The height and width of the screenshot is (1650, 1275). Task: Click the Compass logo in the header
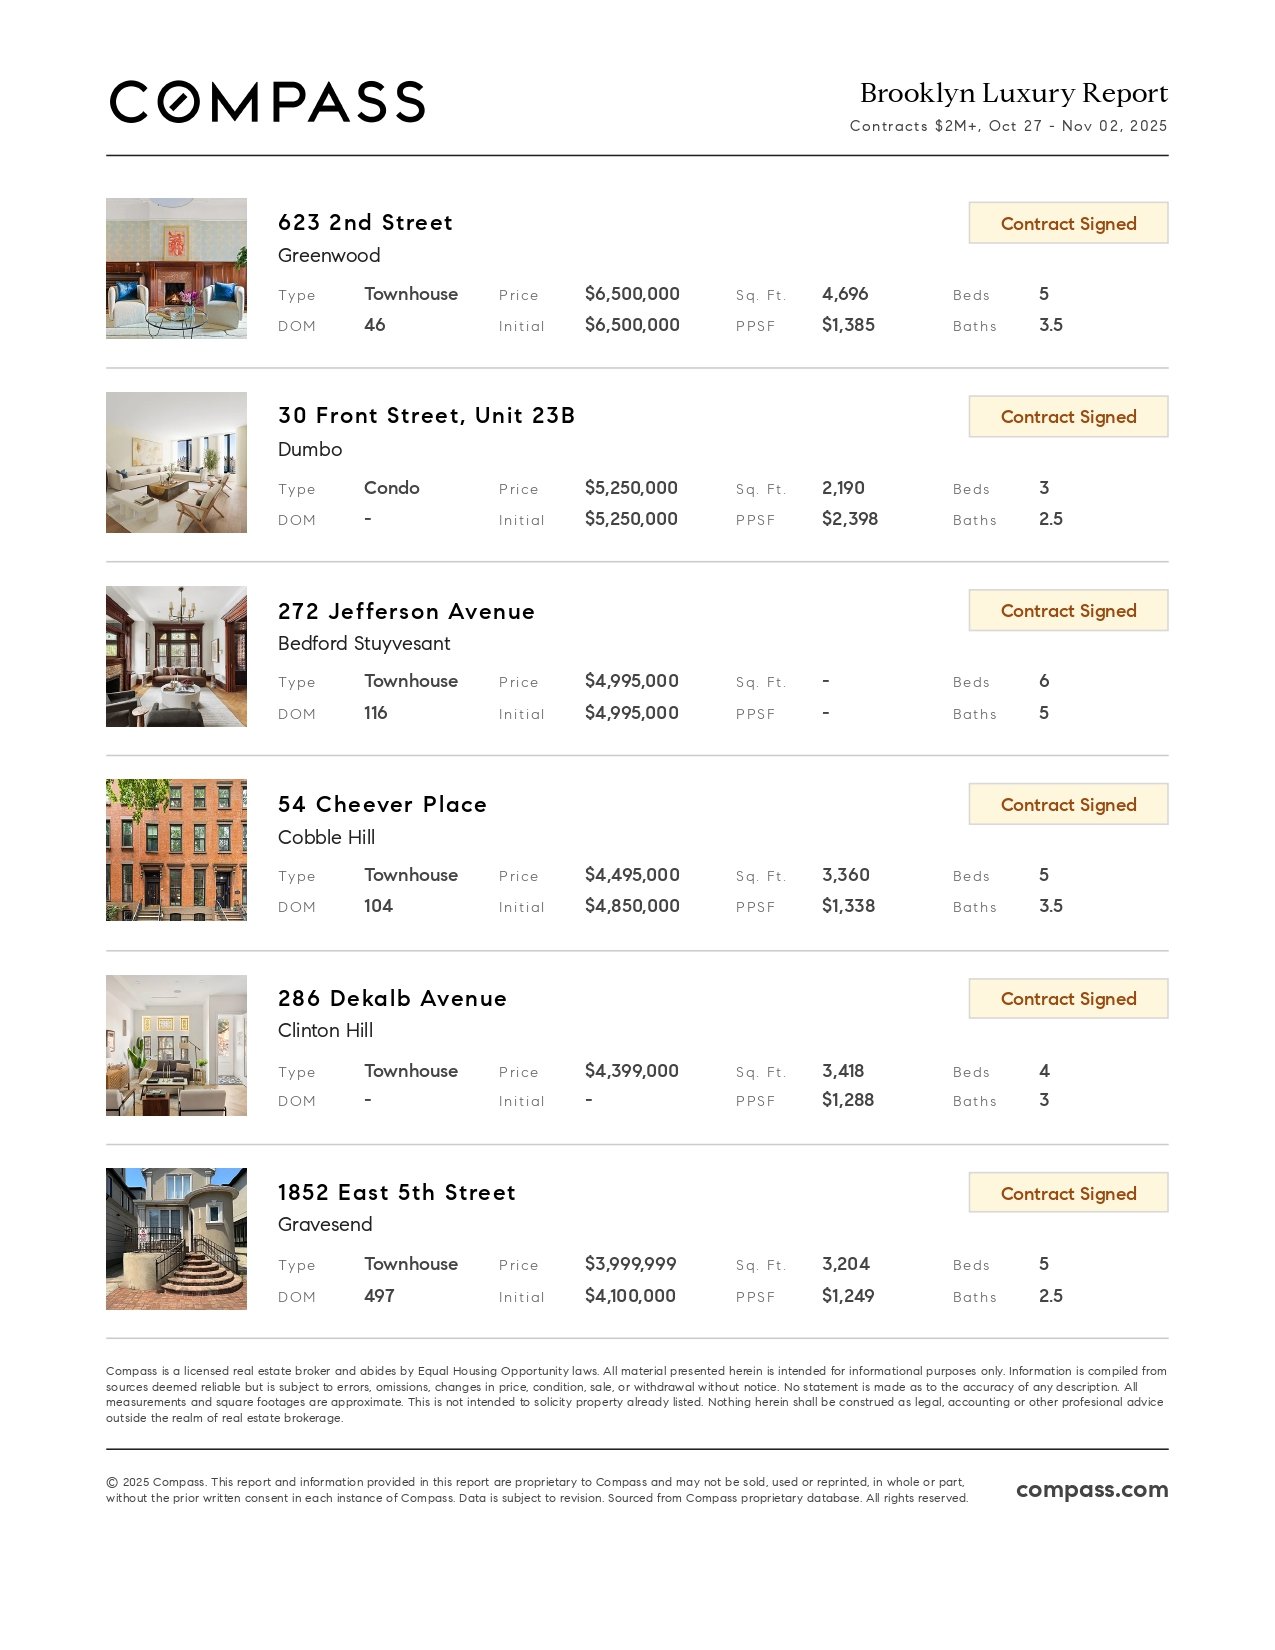[x=267, y=103]
